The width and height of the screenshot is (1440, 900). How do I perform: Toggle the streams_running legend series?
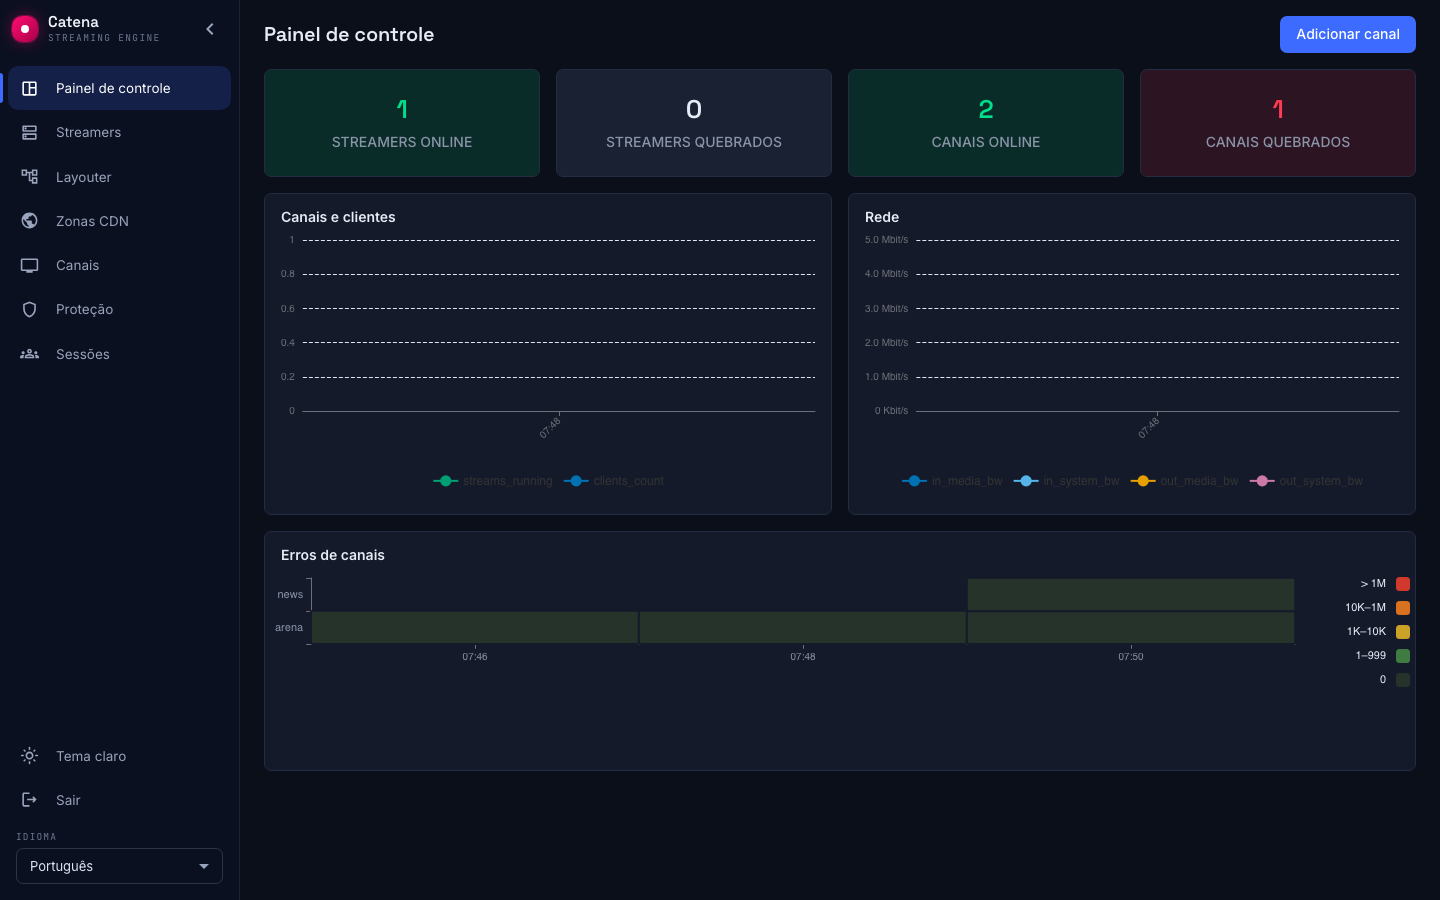point(493,481)
